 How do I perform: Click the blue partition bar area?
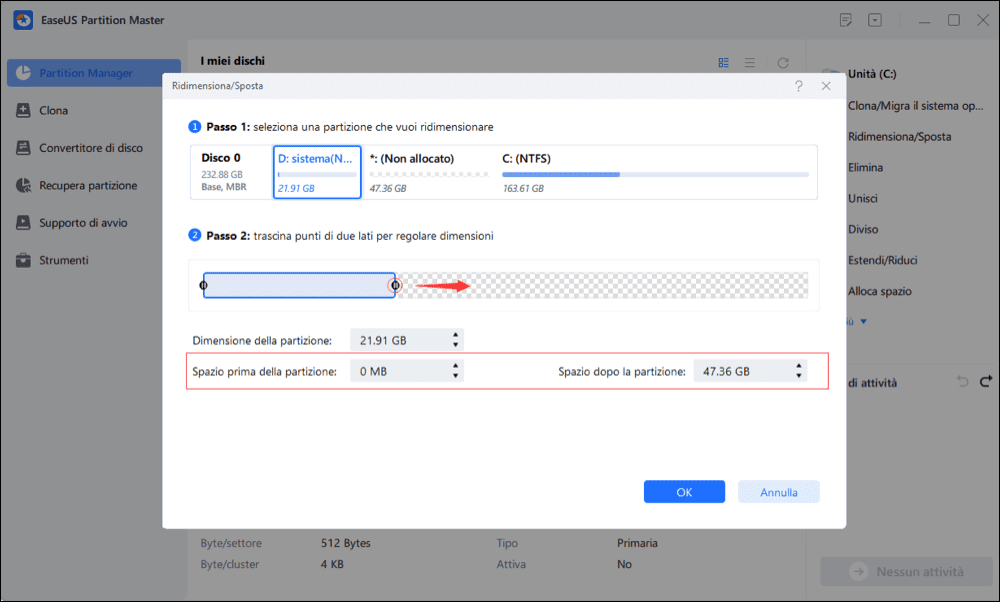(299, 285)
